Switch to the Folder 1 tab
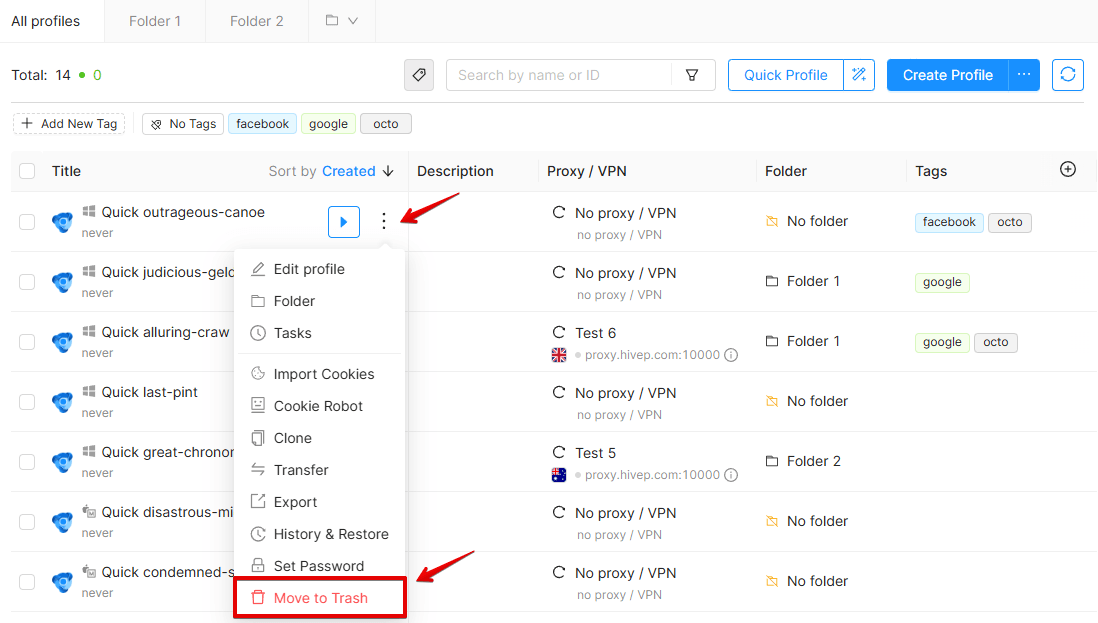 155,21
